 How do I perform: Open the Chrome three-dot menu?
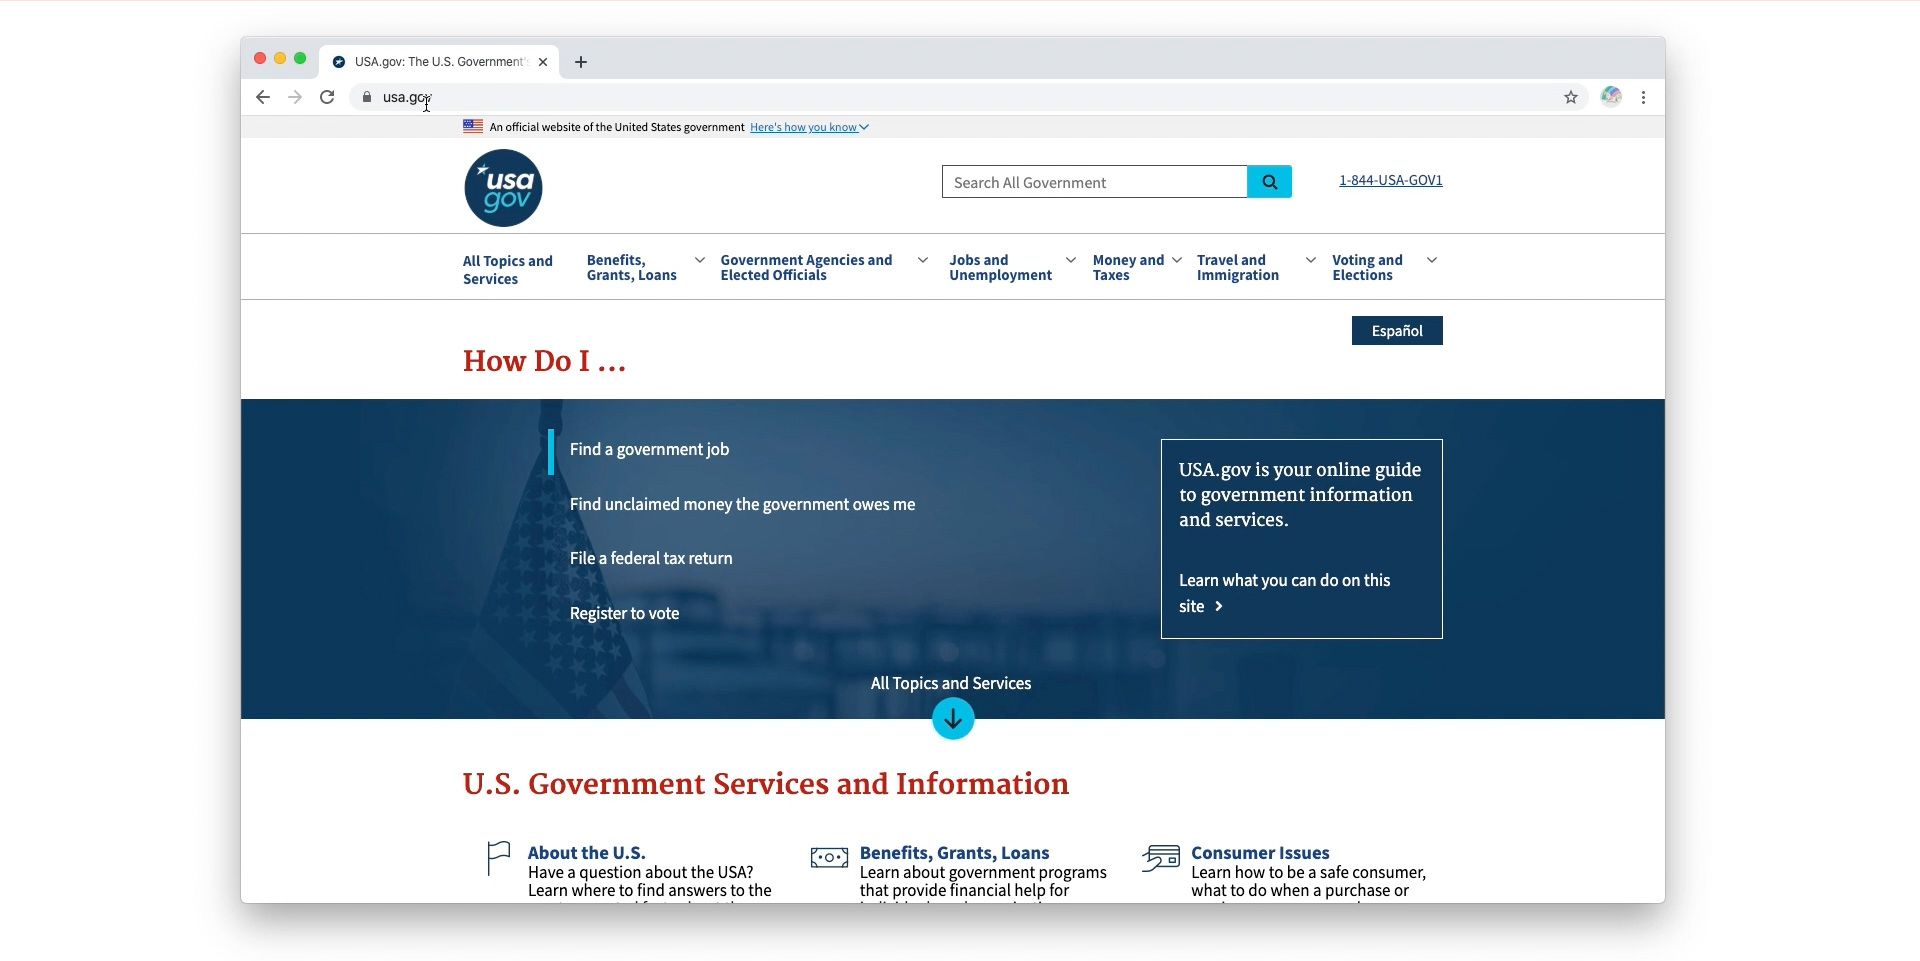click(x=1644, y=97)
